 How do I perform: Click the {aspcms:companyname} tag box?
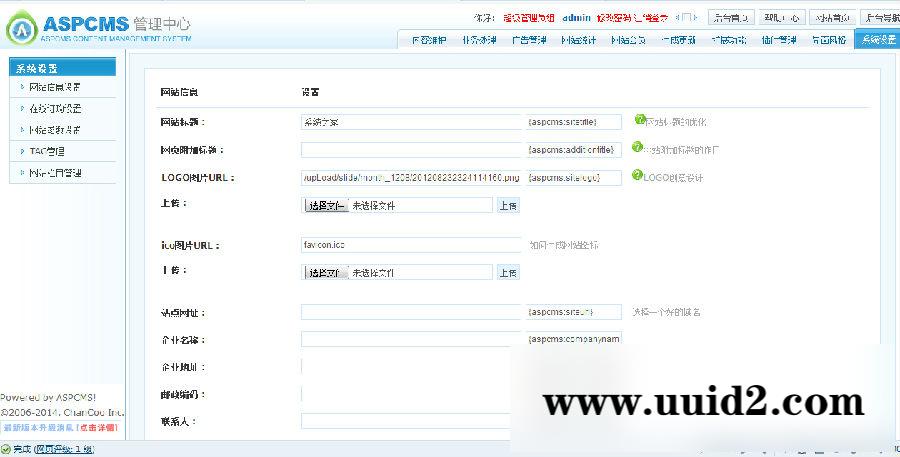pyautogui.click(x=573, y=339)
